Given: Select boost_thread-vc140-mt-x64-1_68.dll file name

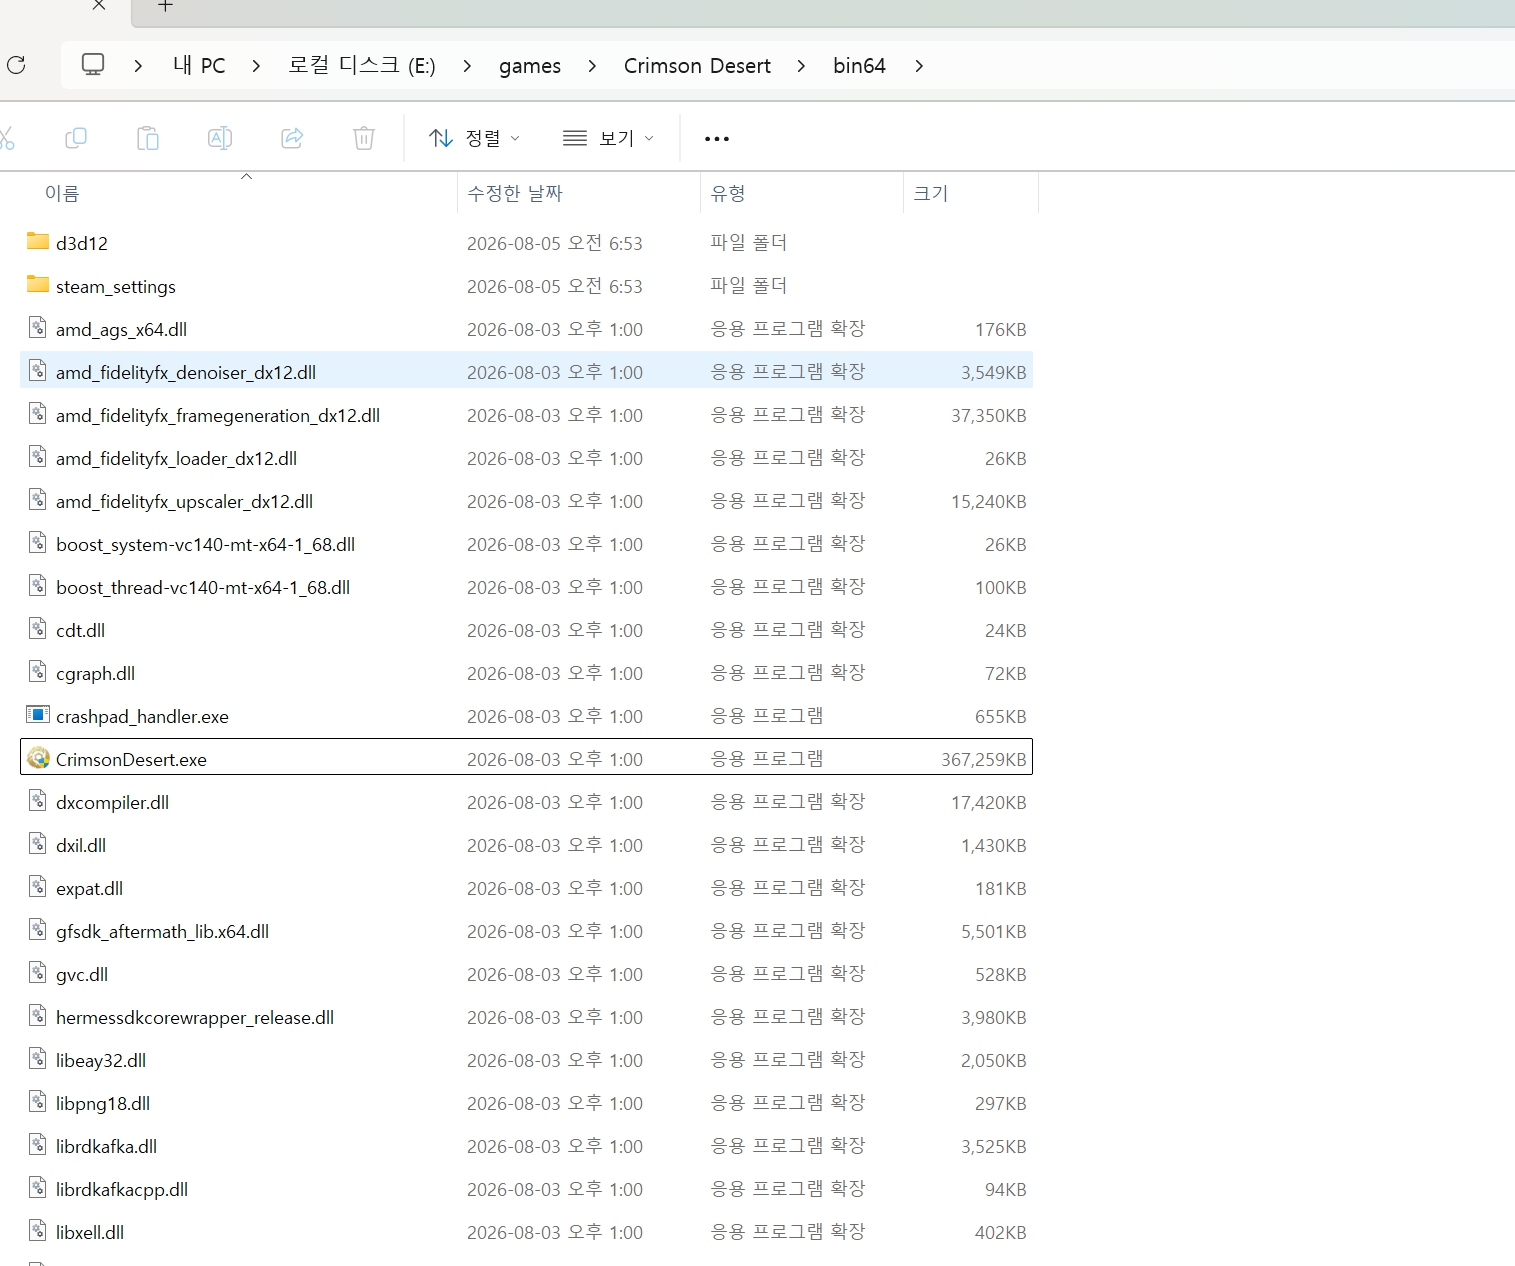Looking at the screenshot, I should coord(203,588).
